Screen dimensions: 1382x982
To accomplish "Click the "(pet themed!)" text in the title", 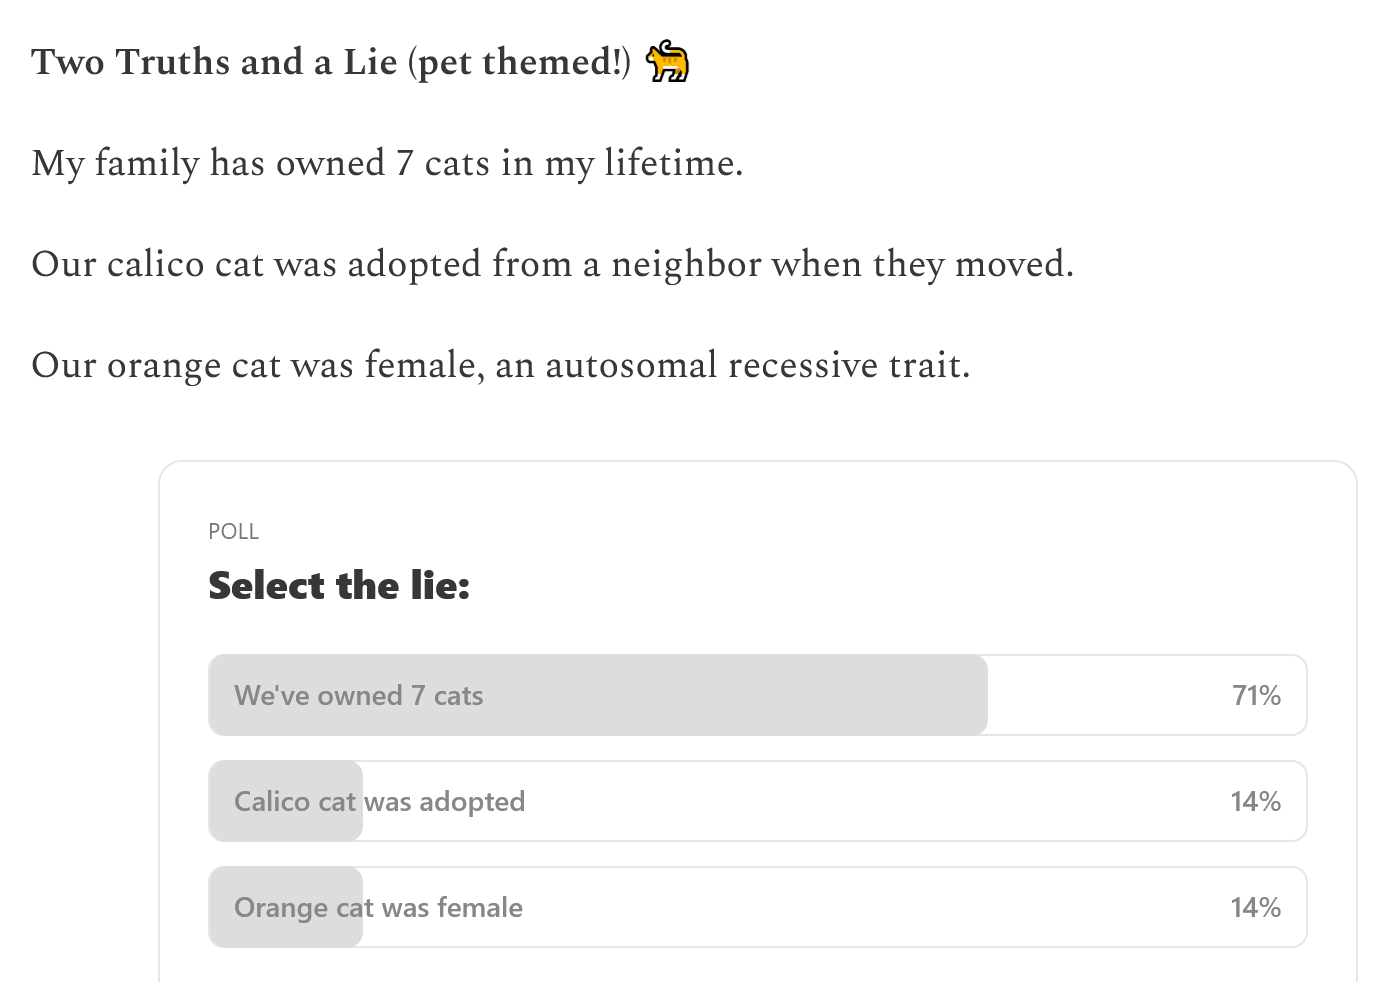I will (x=519, y=62).
